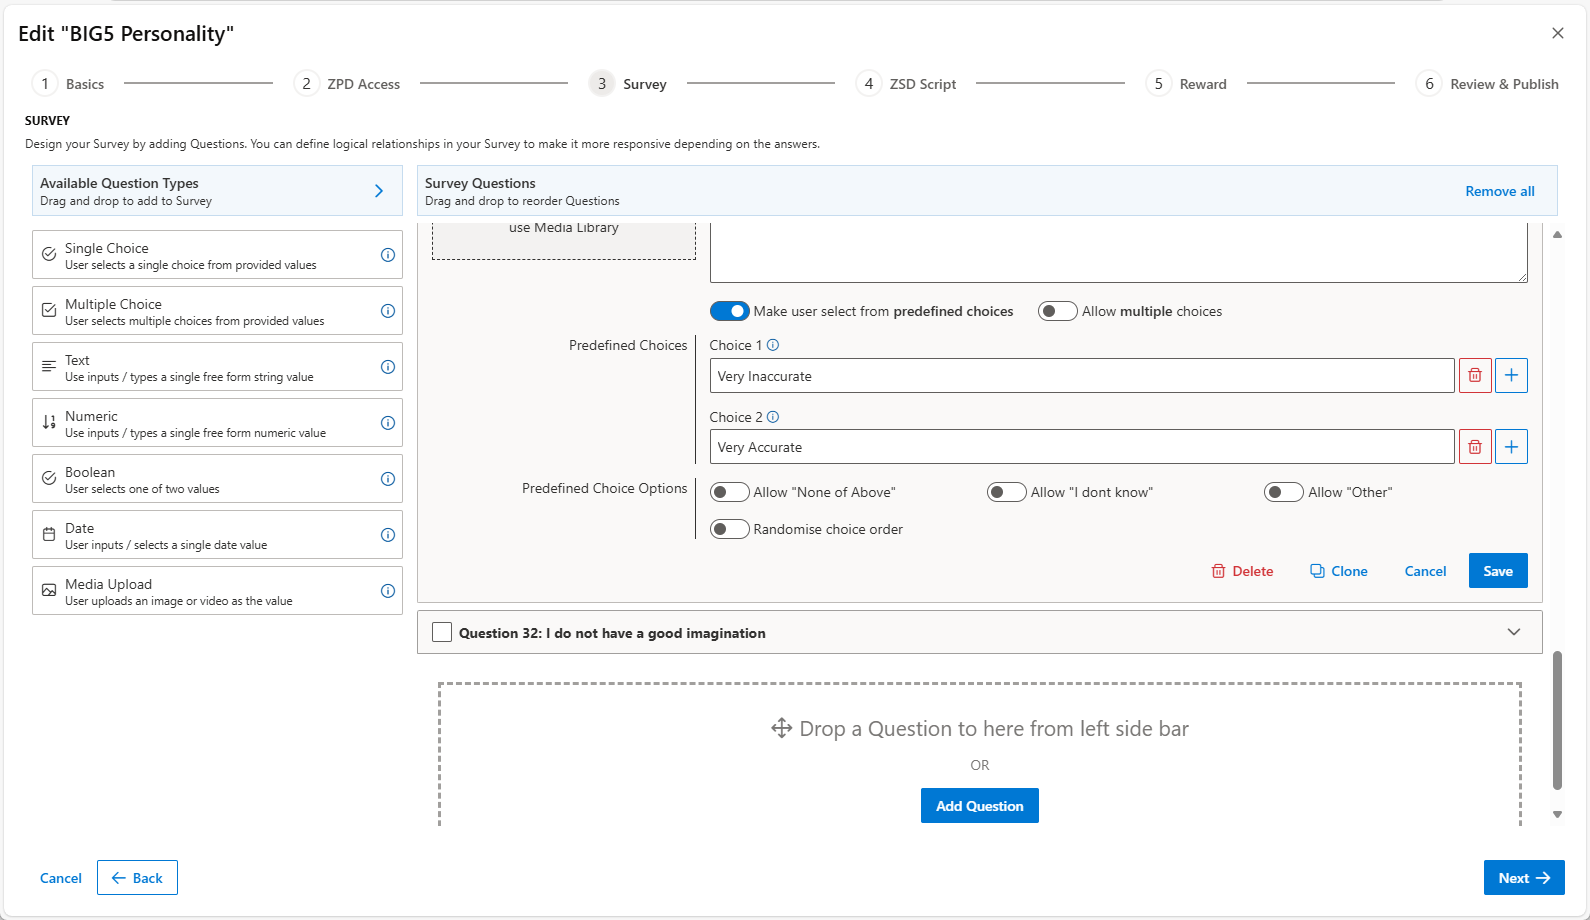Image resolution: width=1590 pixels, height=920 pixels.
Task: Go to step 1 Basics
Action: (x=68, y=84)
